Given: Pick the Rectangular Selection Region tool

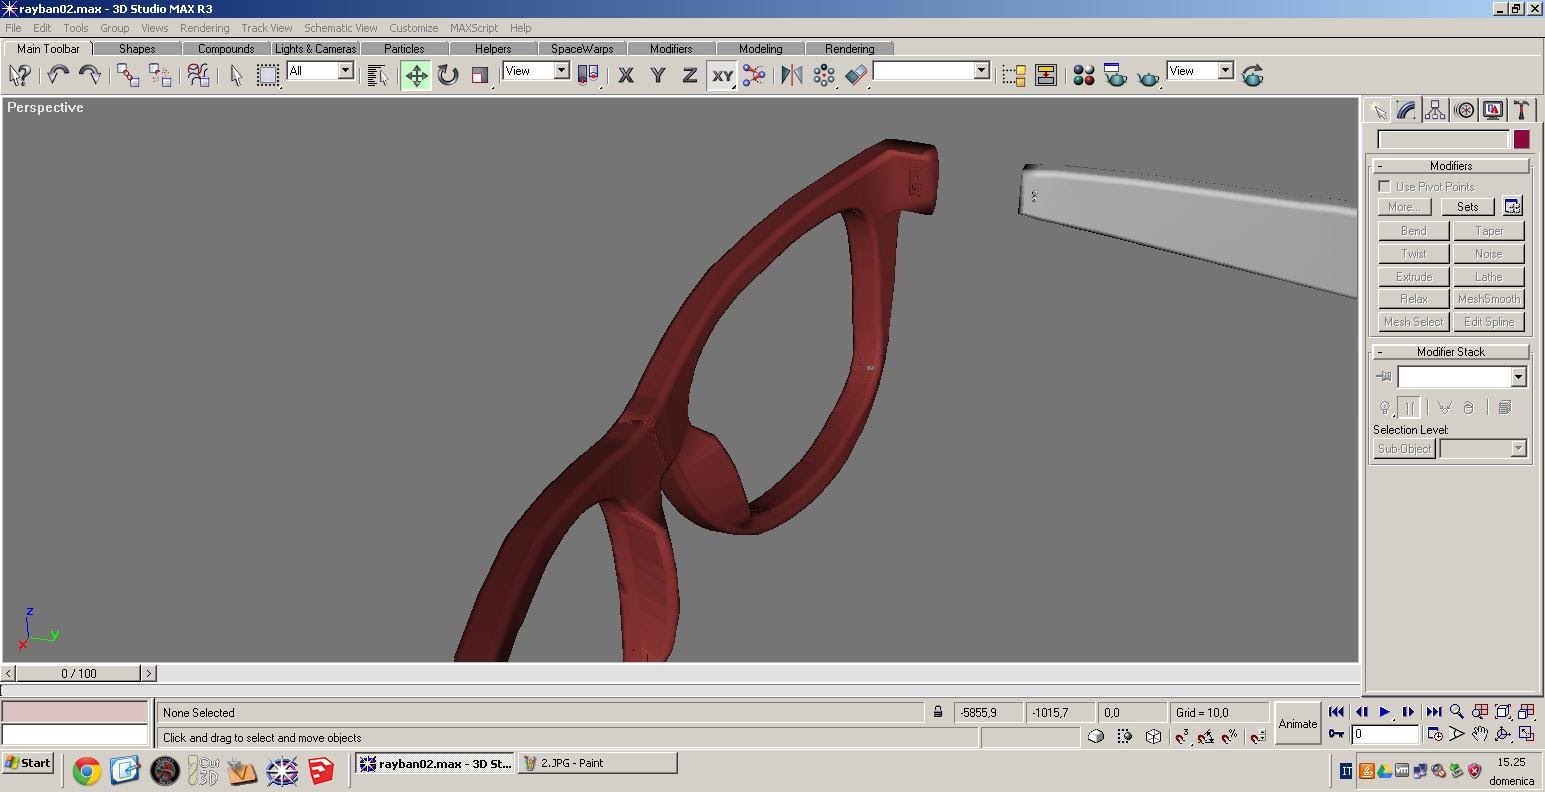Looking at the screenshot, I should (x=268, y=75).
